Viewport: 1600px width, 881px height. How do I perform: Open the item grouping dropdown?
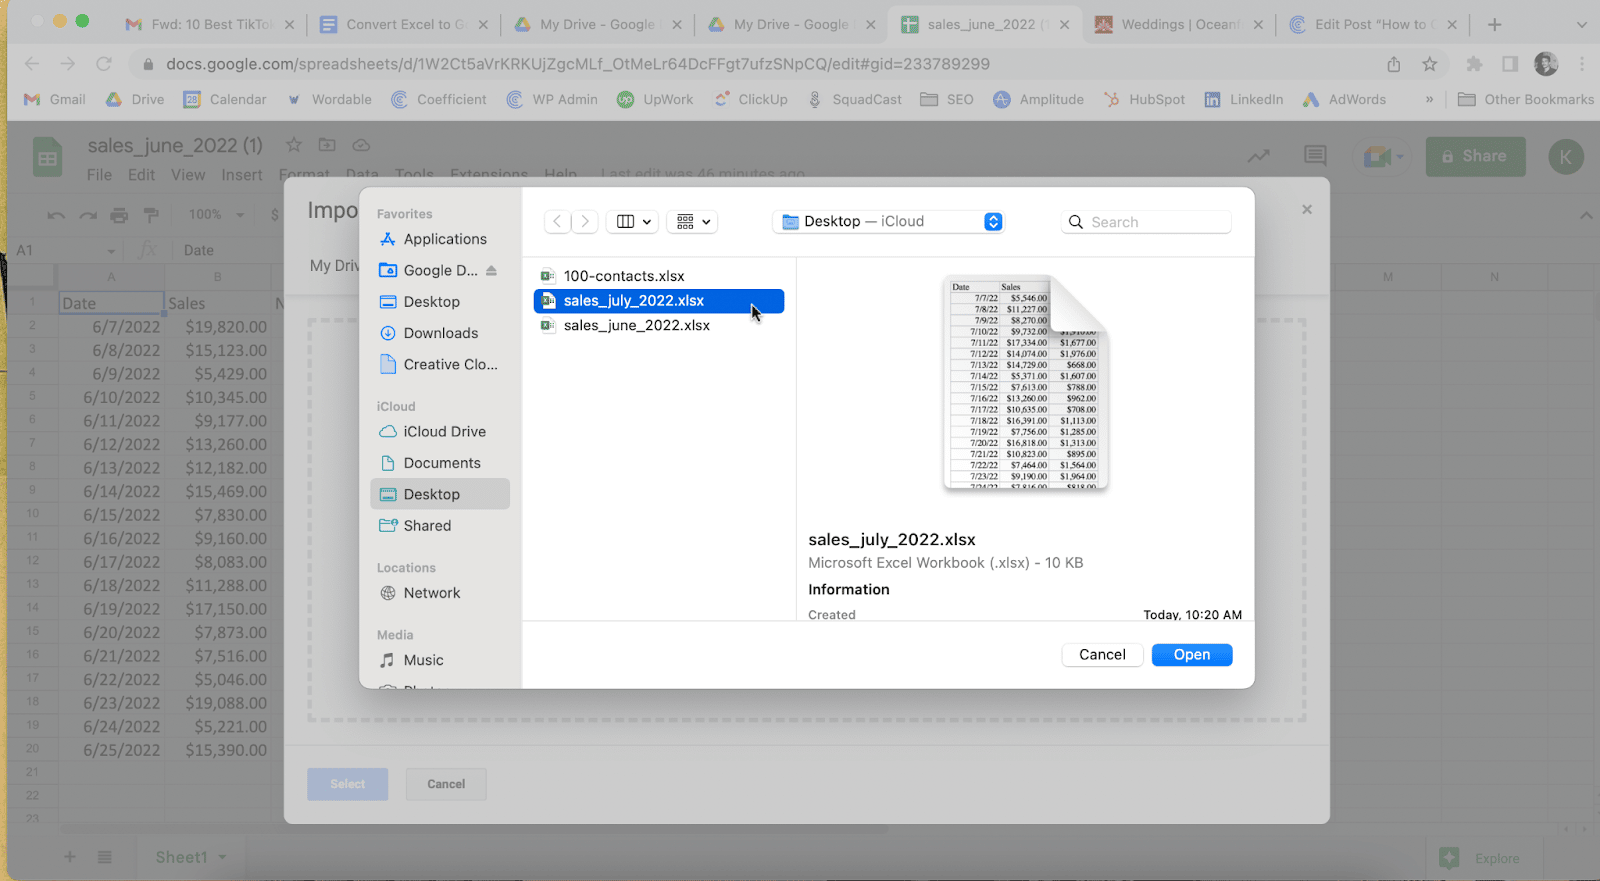(693, 222)
